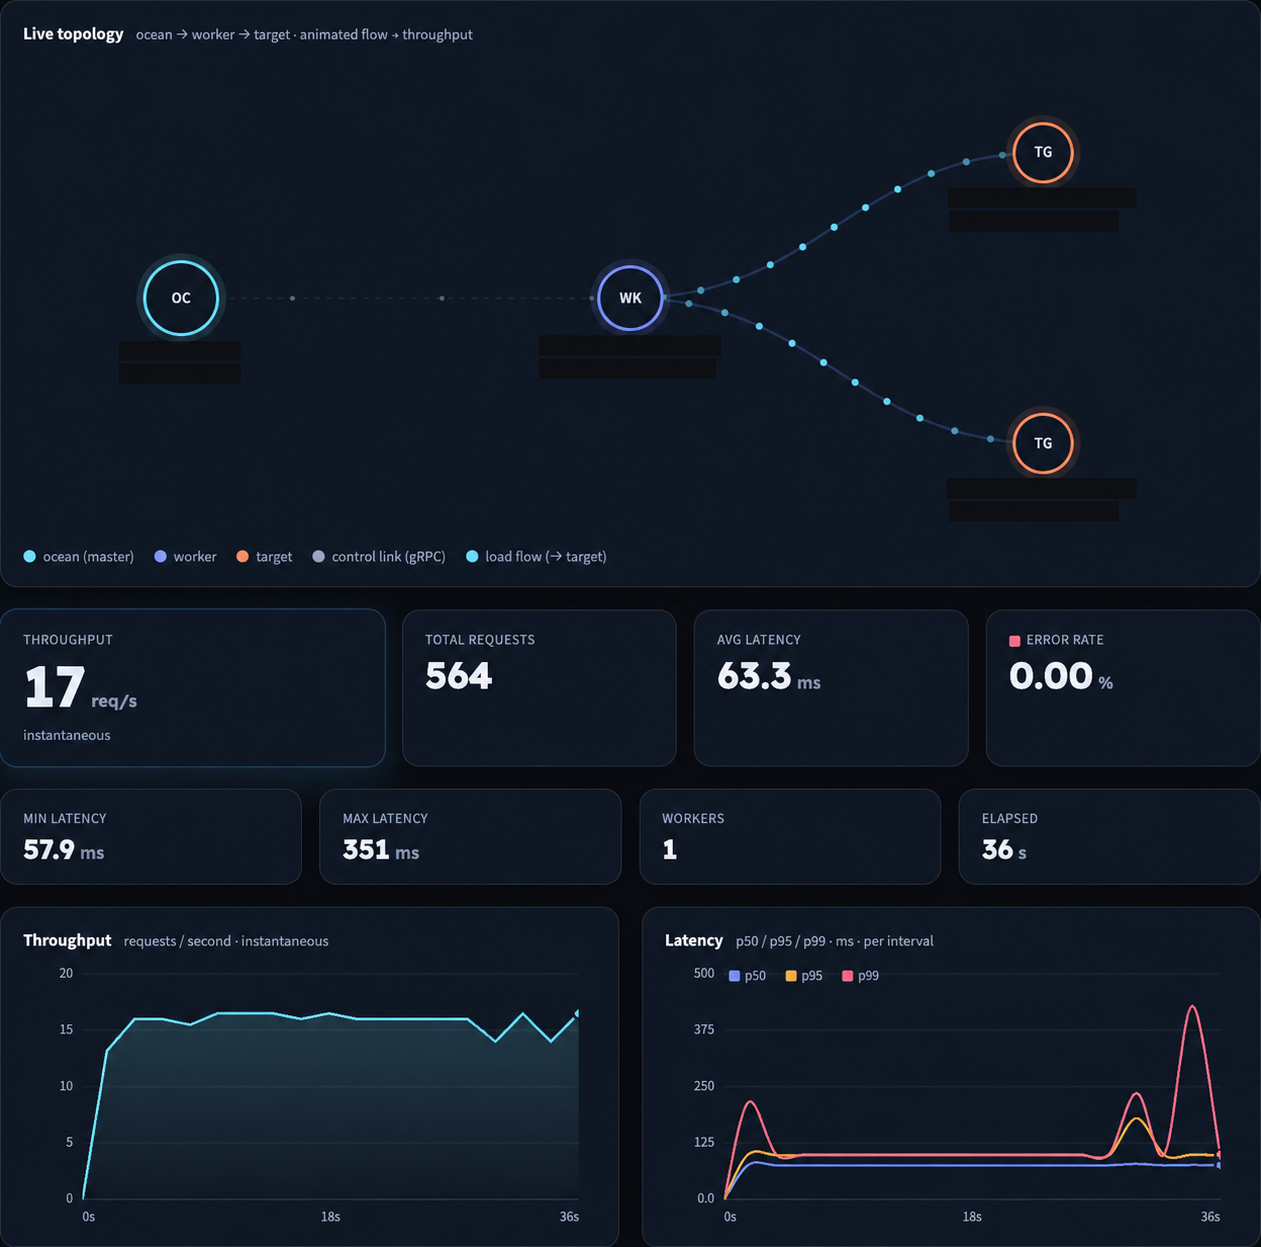Click the WORKERS card label
The width and height of the screenshot is (1261, 1247).
tap(693, 818)
